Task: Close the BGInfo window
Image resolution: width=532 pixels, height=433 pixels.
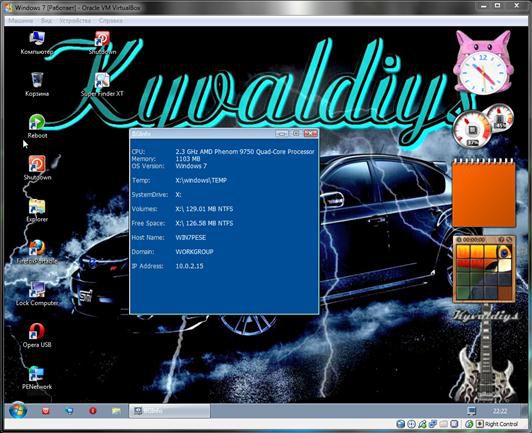Action: 310,133
